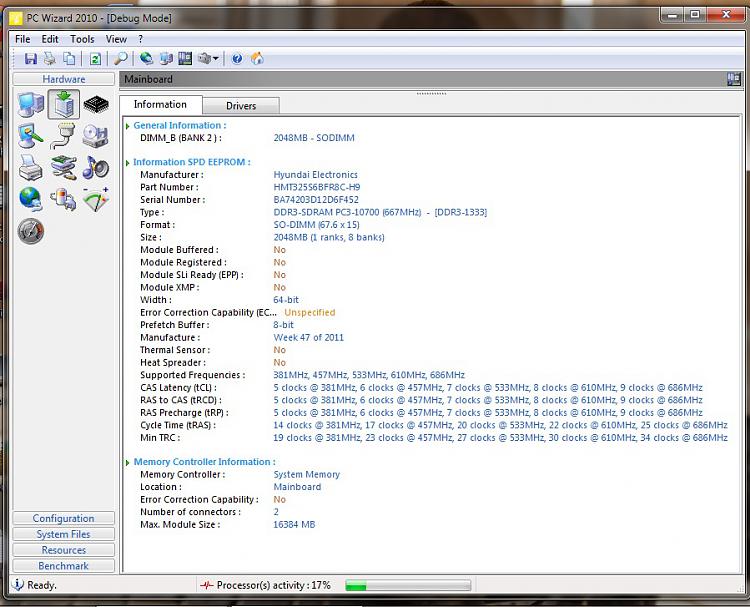Select the System Summary computer icon
The height and width of the screenshot is (607, 750).
click(31, 104)
